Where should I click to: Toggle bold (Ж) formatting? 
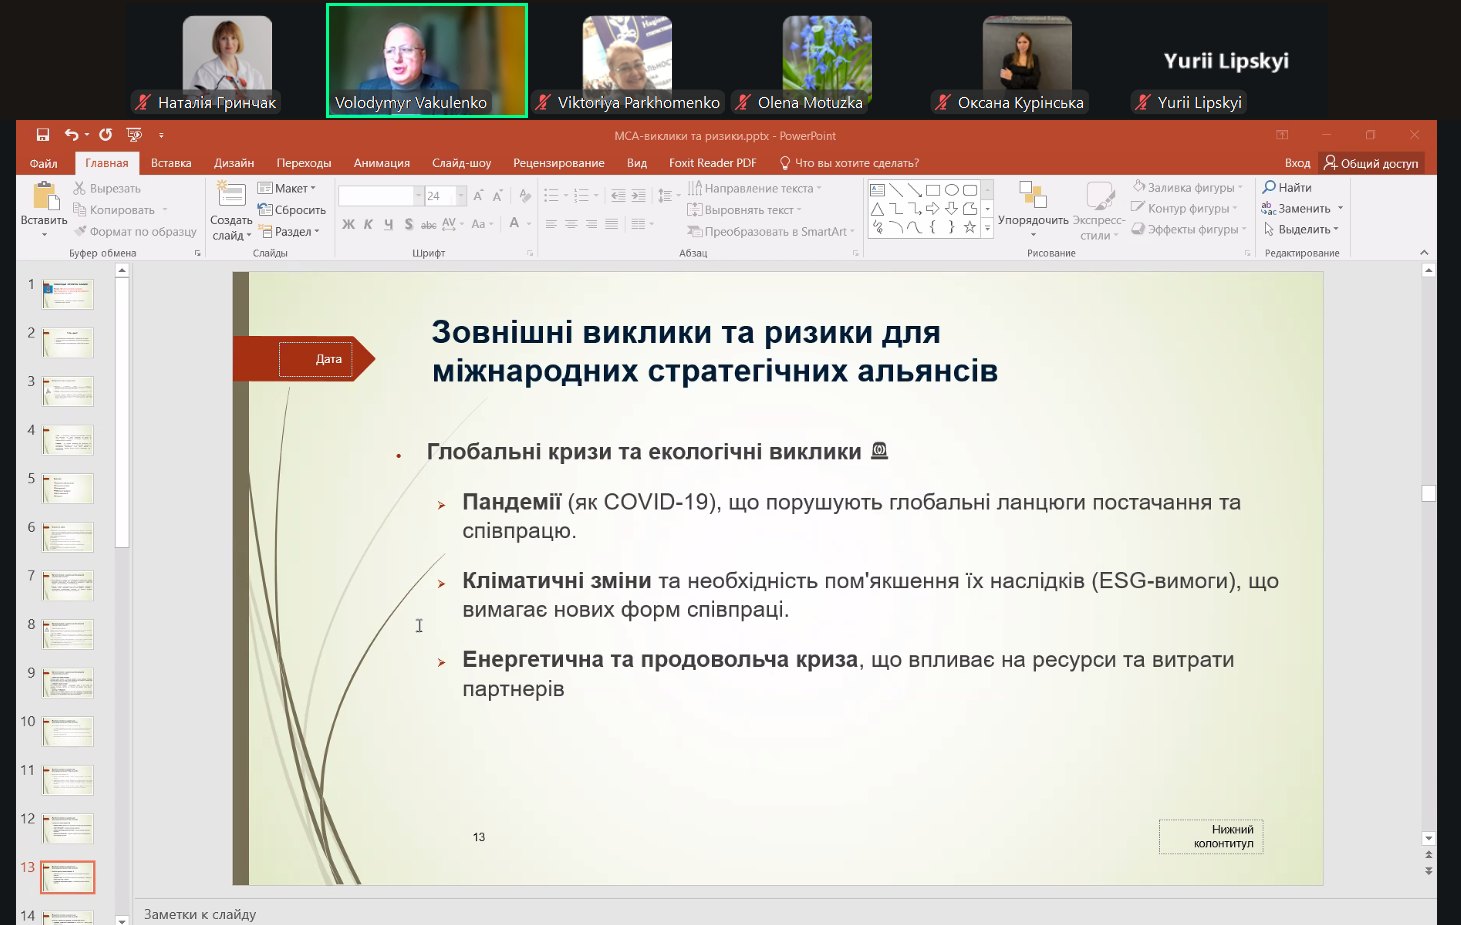(x=348, y=224)
